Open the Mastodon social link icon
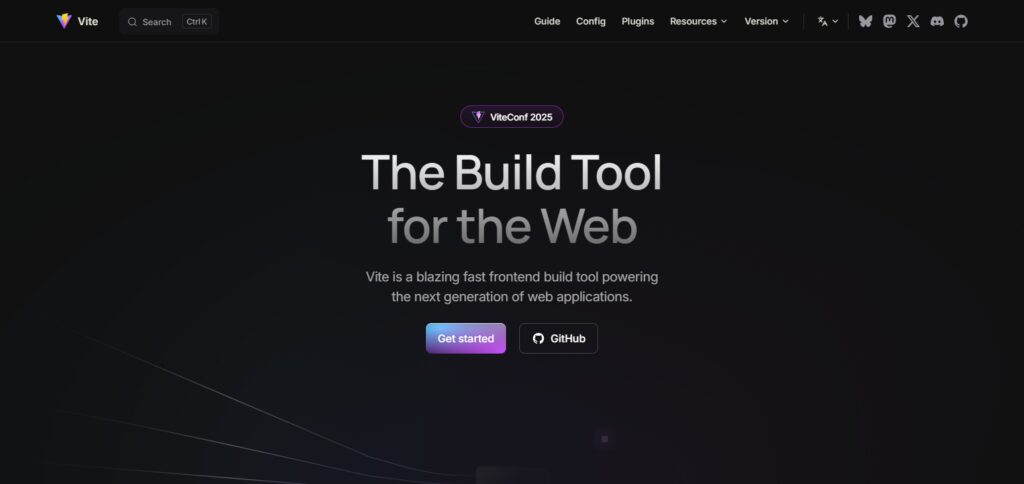Image resolution: width=1024 pixels, height=484 pixels. 889,22
